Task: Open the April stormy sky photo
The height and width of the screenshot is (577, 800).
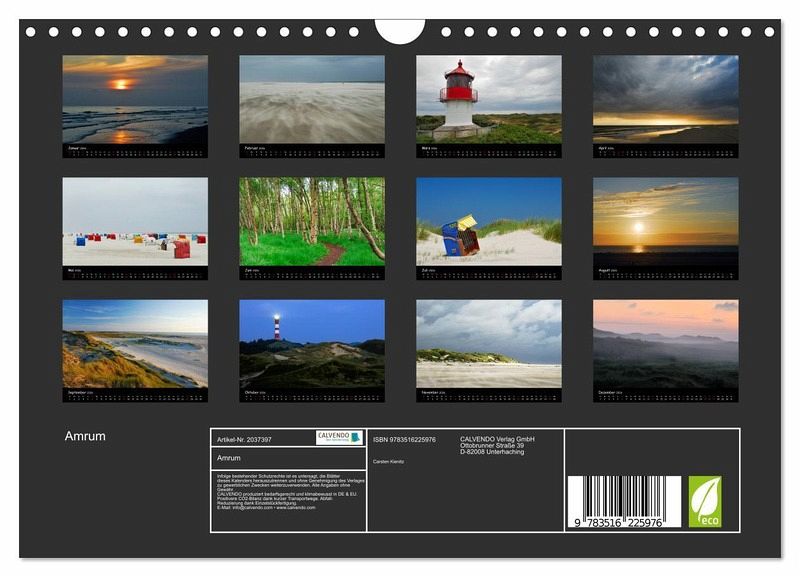Action: tap(666, 99)
